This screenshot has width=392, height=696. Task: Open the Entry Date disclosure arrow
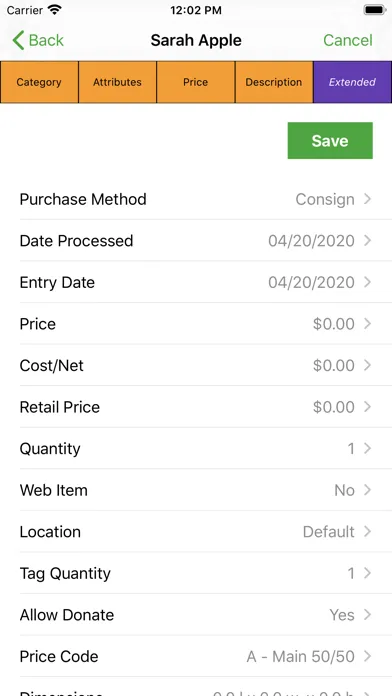(x=367, y=282)
